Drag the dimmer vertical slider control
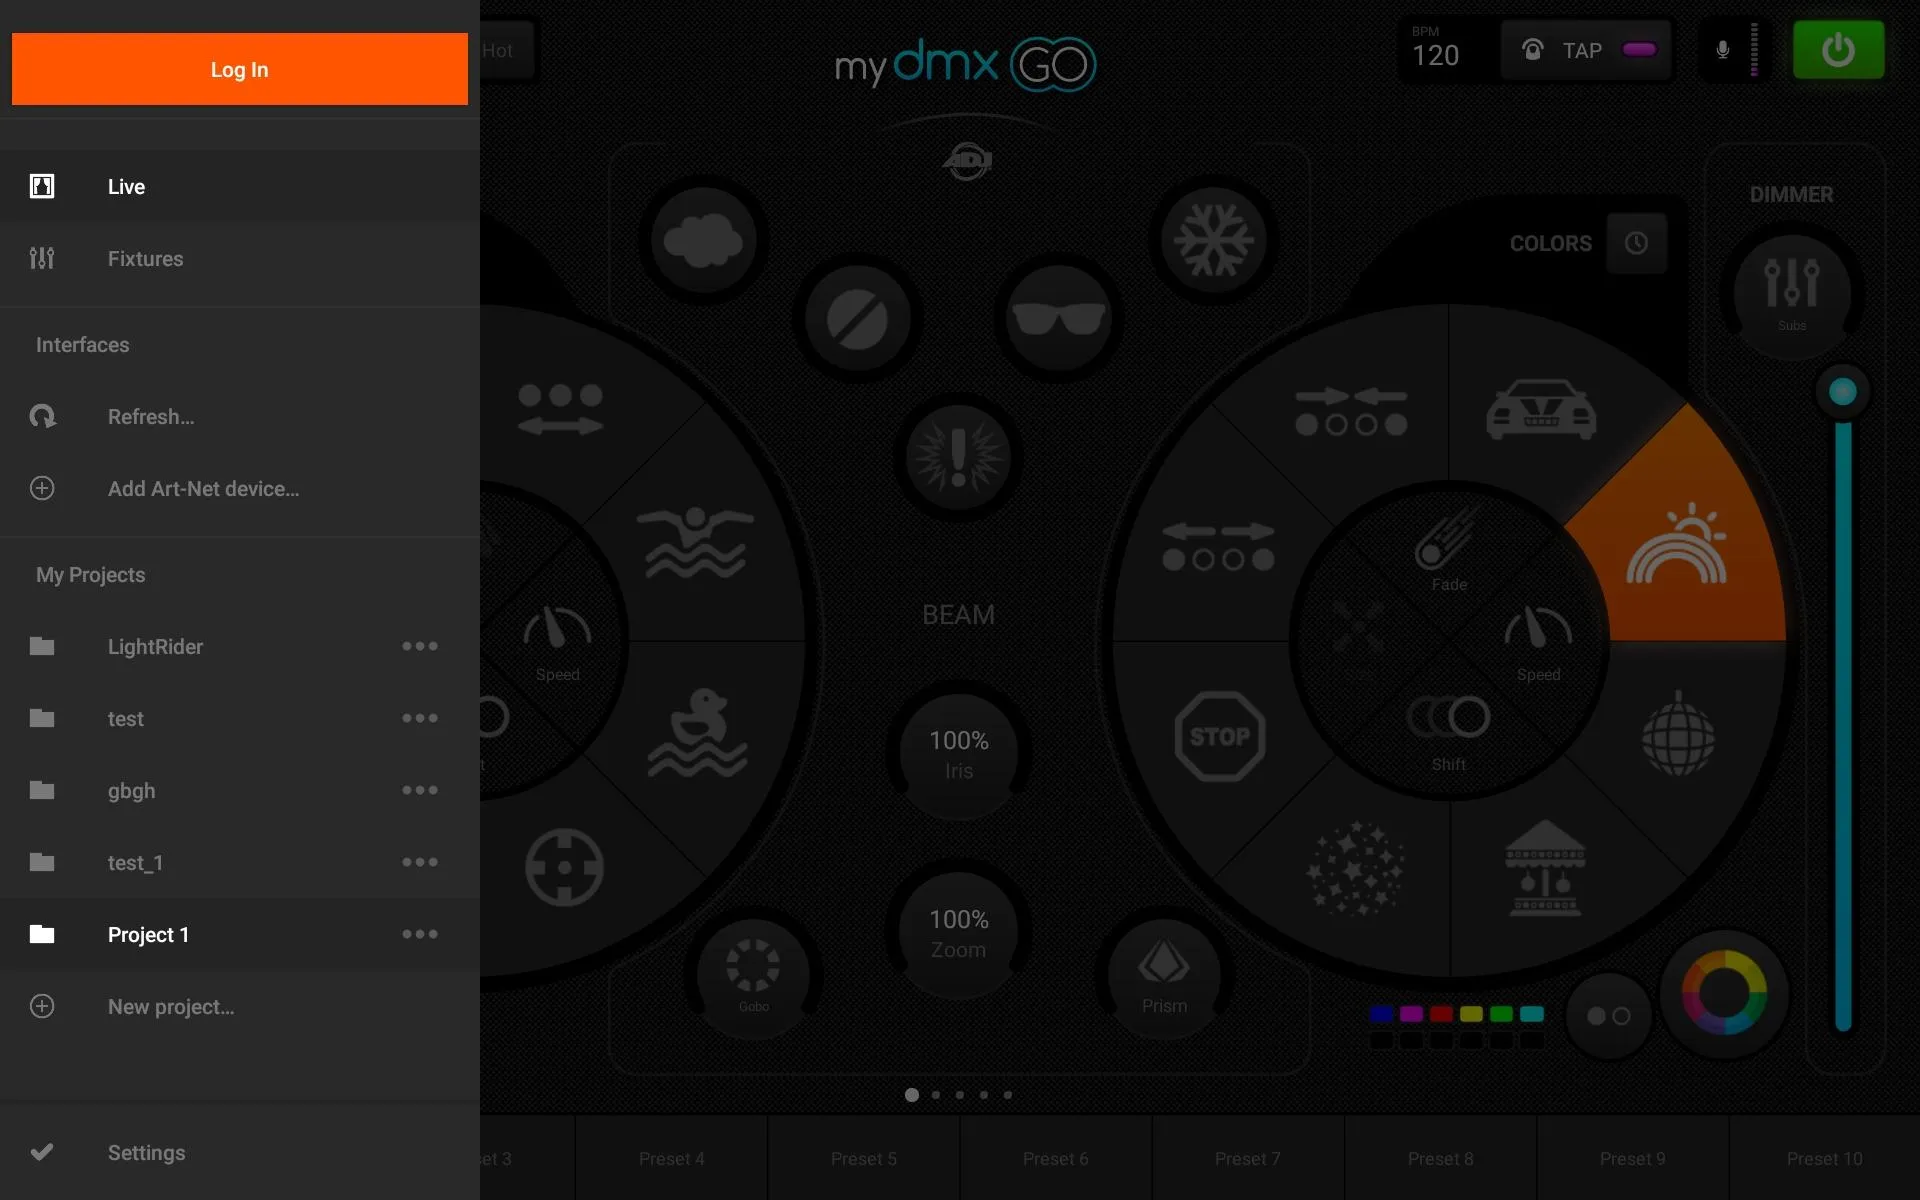 (x=1844, y=391)
